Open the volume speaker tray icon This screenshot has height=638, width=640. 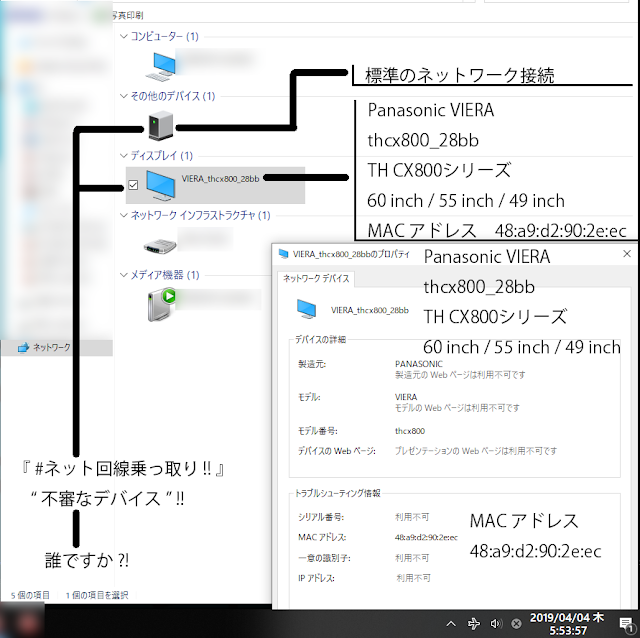click(496, 623)
